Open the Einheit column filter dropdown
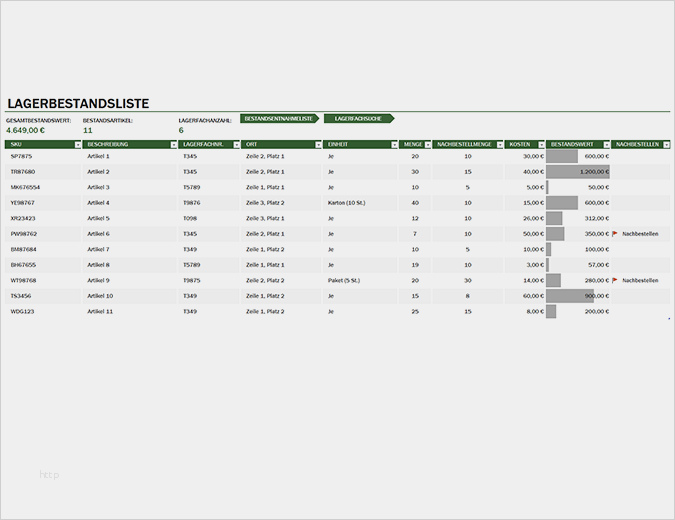Image resolution: width=675 pixels, height=520 pixels. coord(394,145)
